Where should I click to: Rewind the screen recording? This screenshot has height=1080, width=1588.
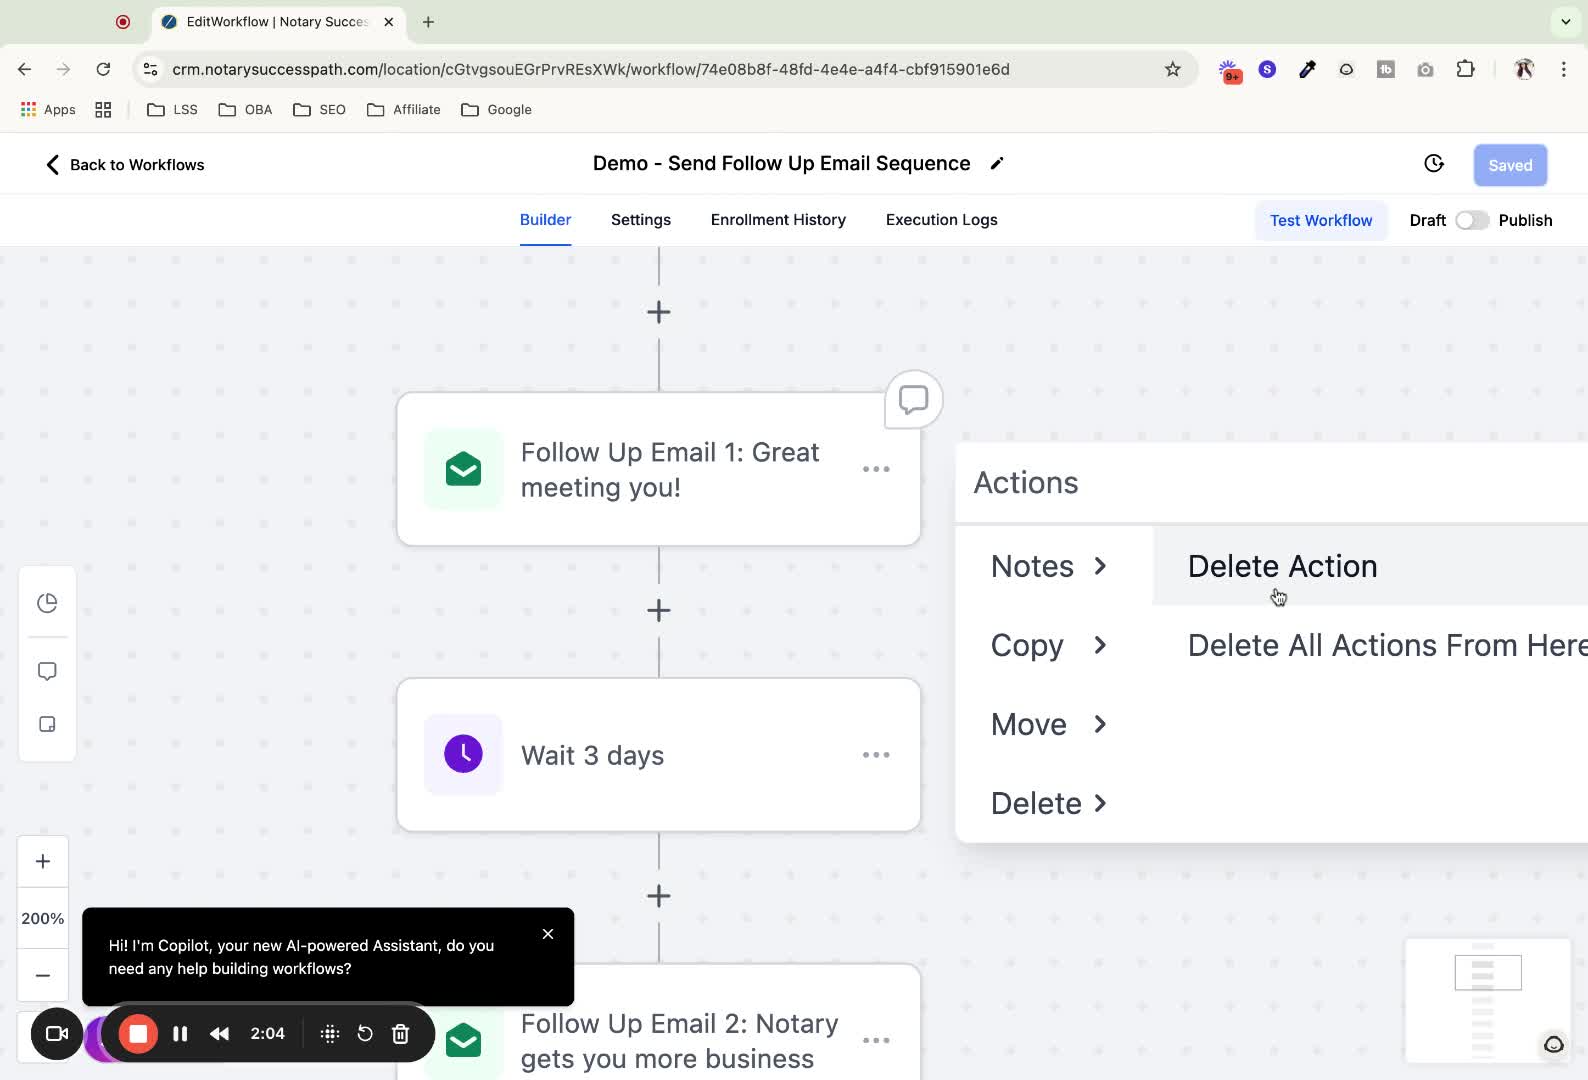click(219, 1034)
